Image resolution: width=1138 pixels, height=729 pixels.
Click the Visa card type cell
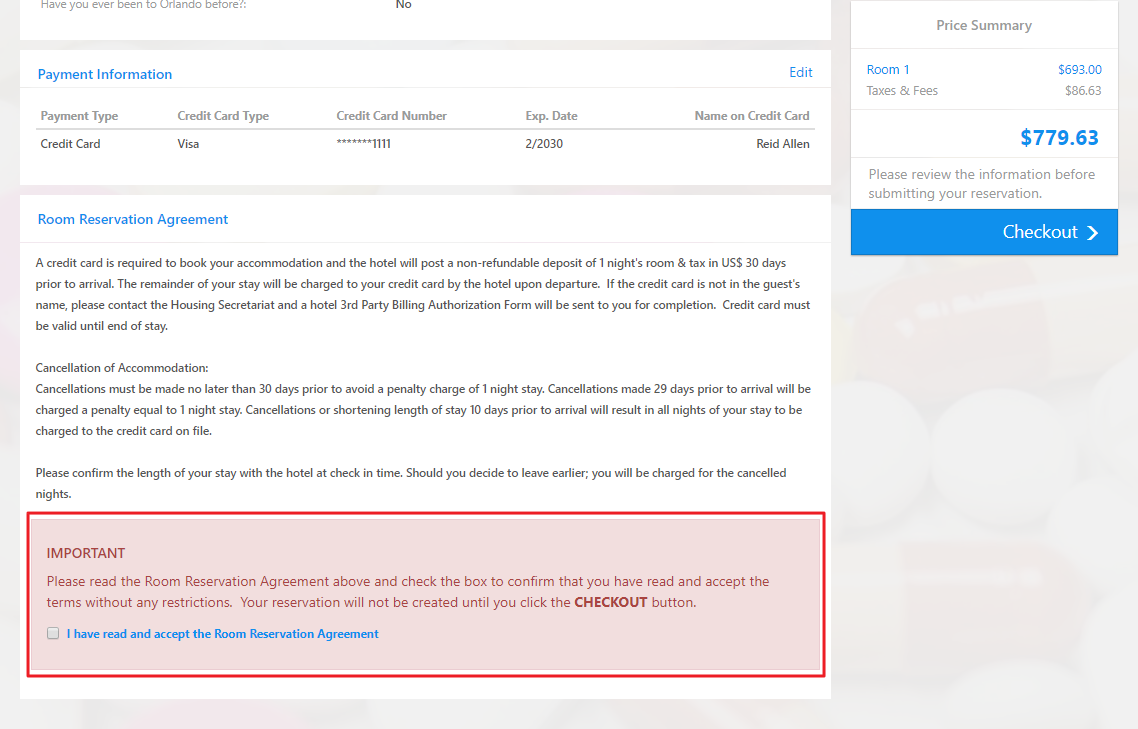(x=188, y=144)
